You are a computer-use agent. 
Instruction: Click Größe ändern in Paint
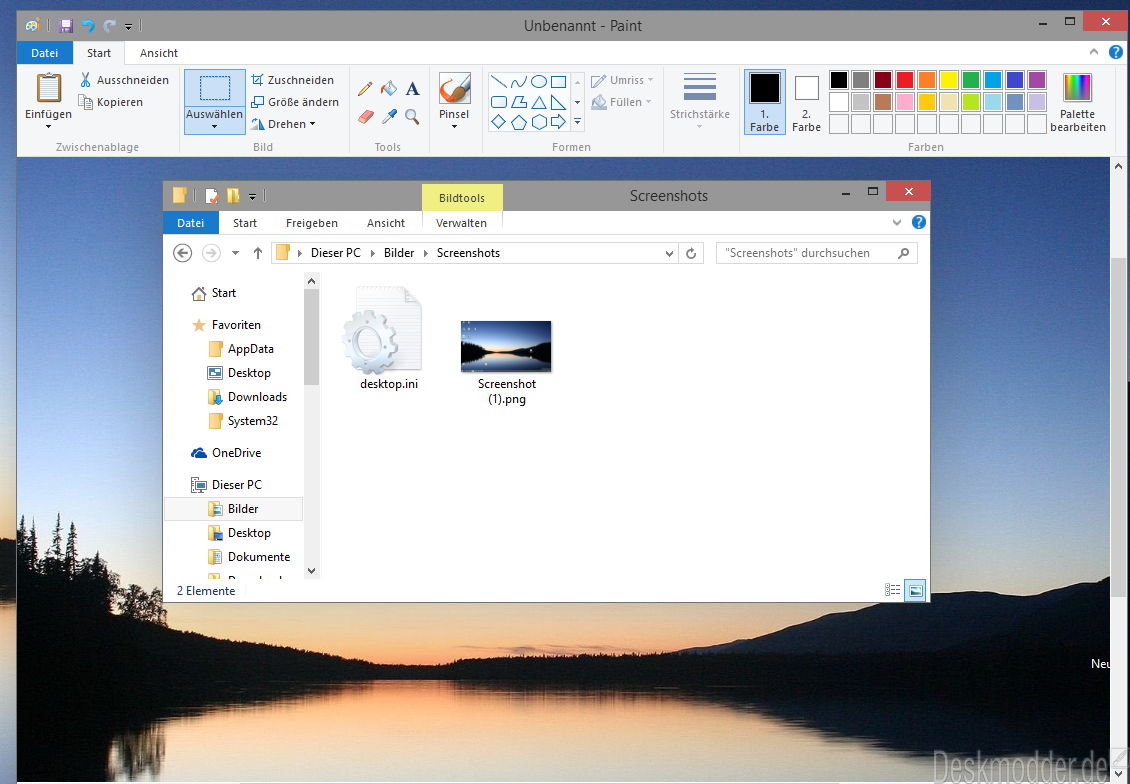(x=295, y=102)
